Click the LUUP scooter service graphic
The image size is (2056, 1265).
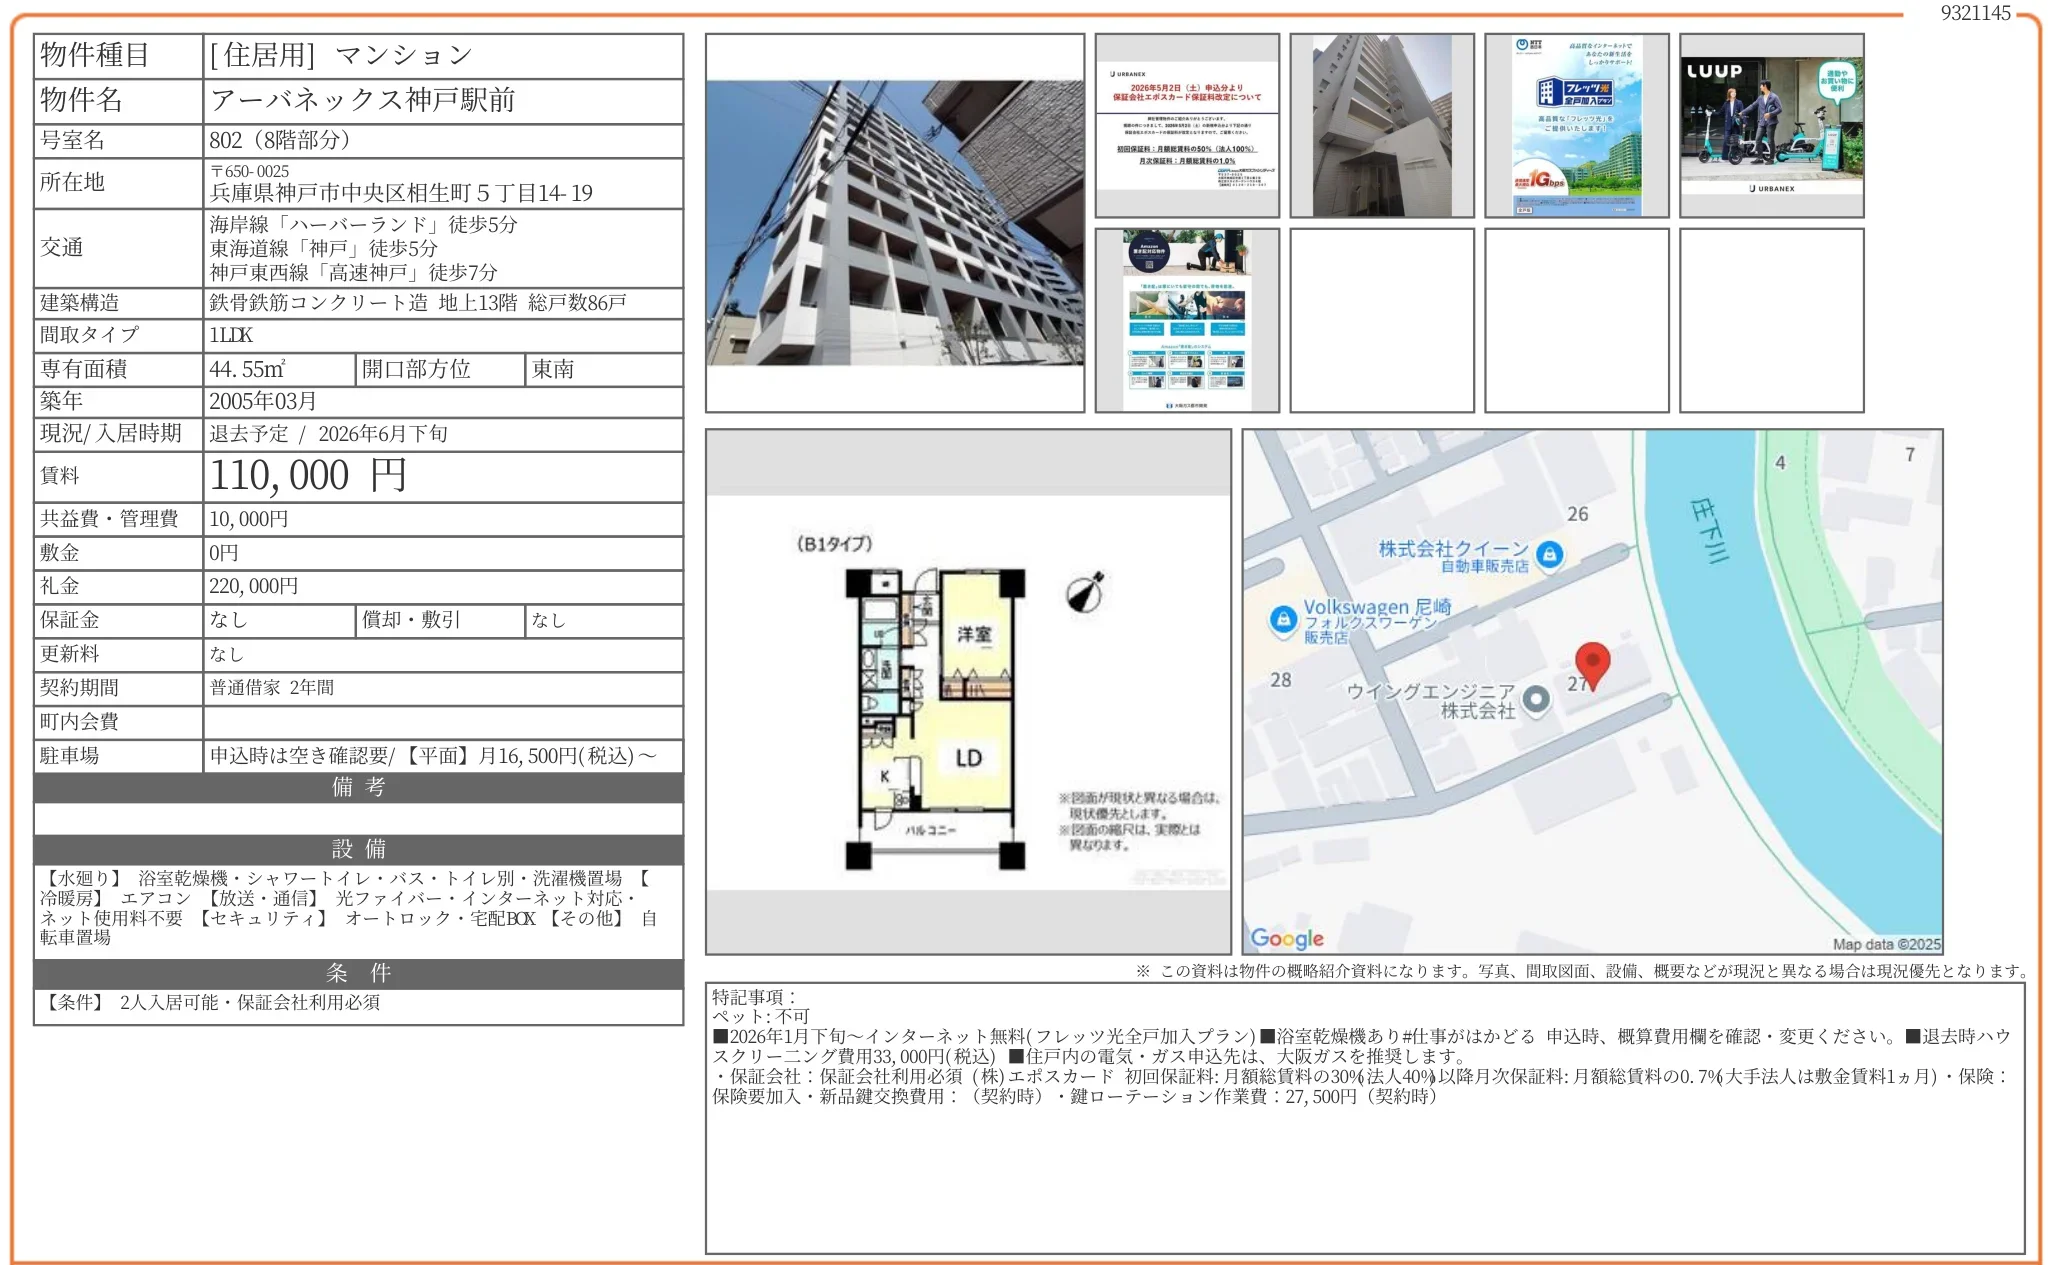point(1771,124)
